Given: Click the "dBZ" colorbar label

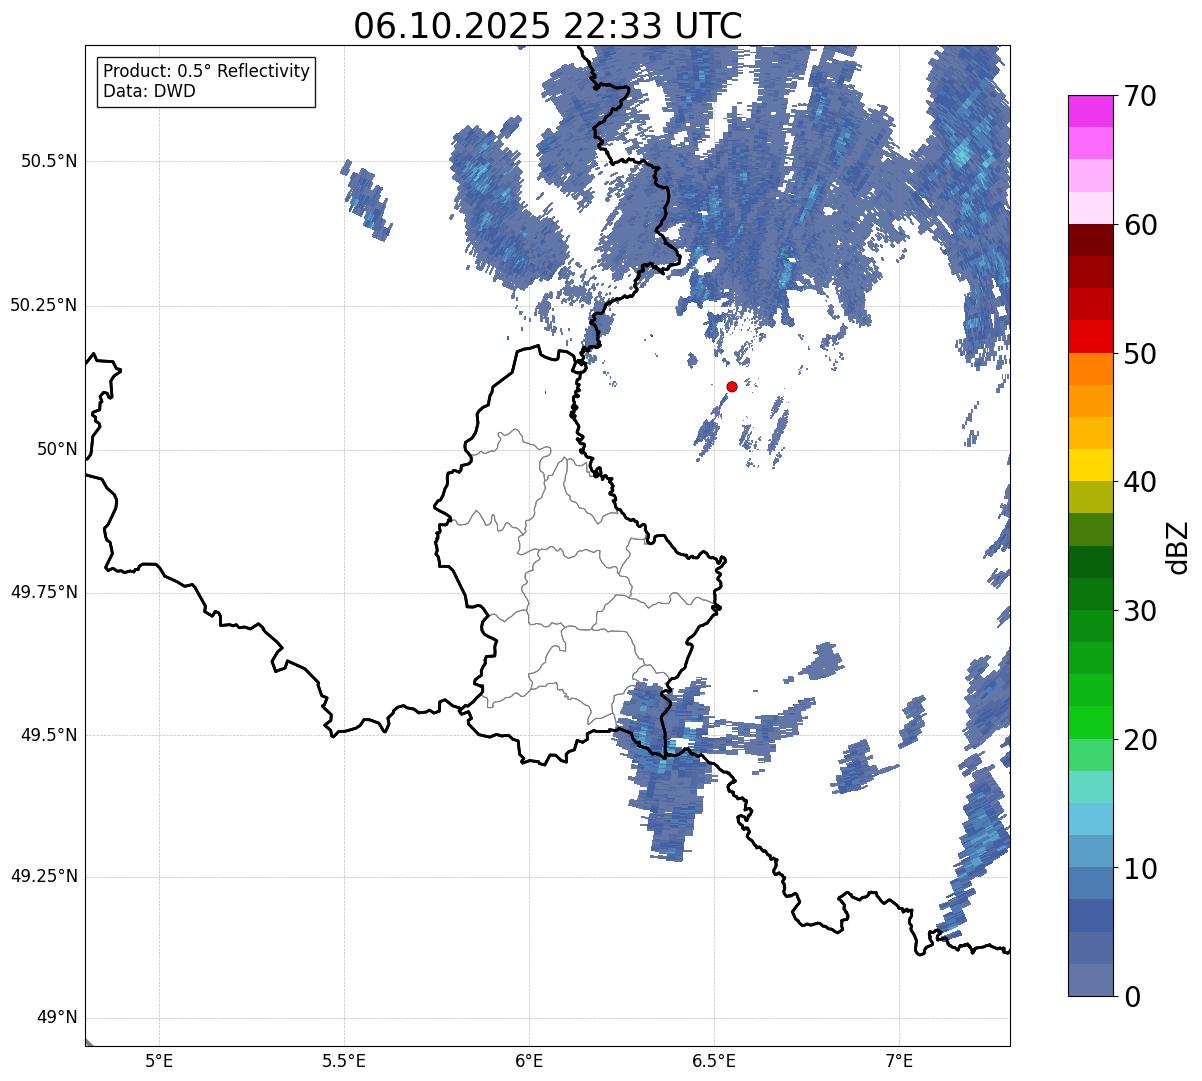Looking at the screenshot, I should tap(1178, 546).
